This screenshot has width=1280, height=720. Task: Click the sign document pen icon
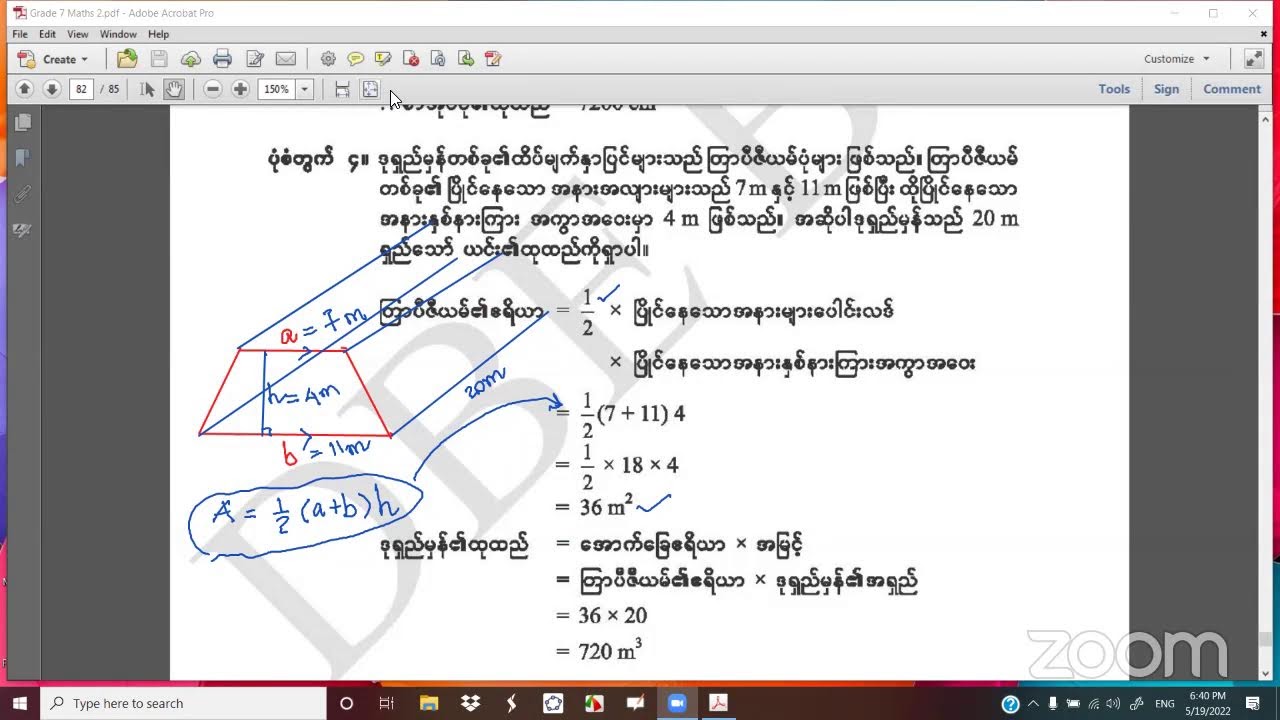click(493, 59)
